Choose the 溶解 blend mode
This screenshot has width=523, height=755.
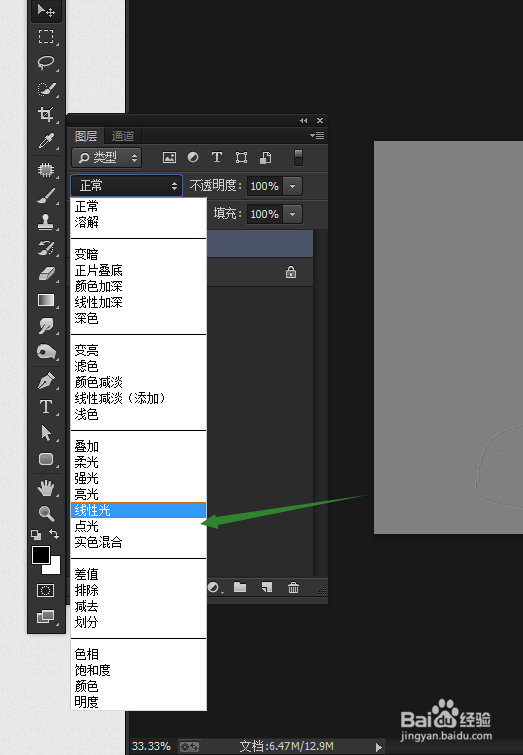click(x=138, y=222)
